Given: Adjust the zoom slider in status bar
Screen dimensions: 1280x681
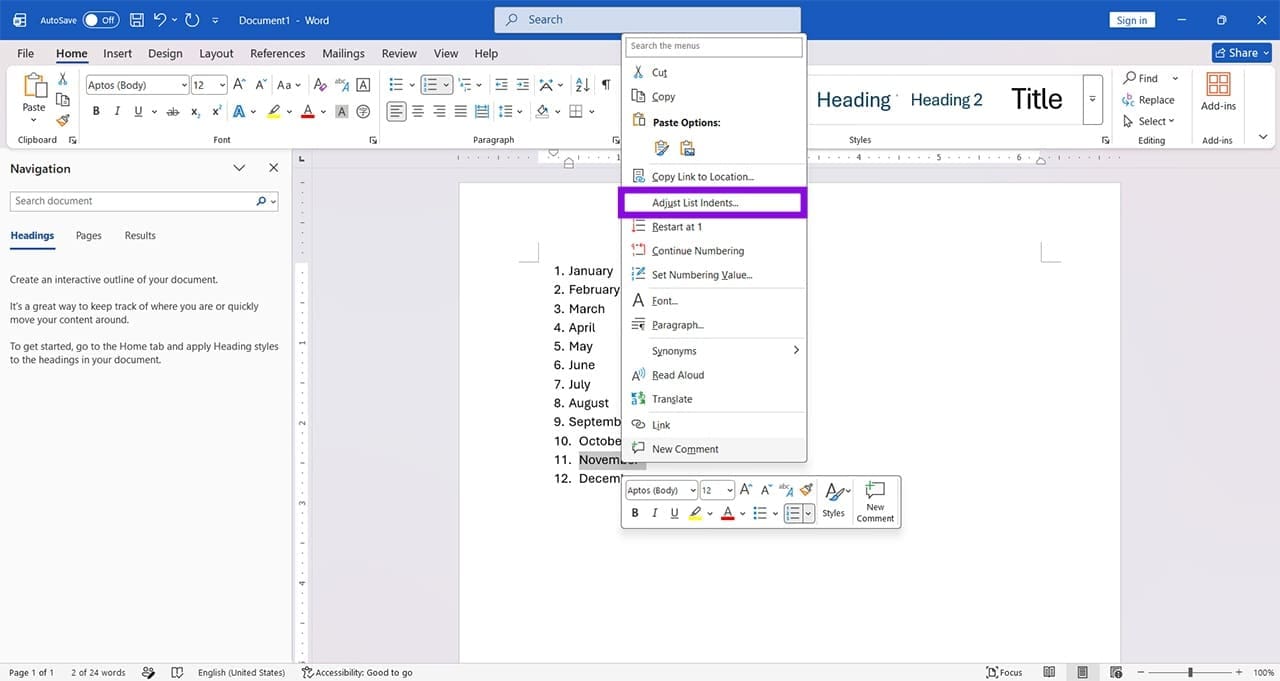Looking at the screenshot, I should [1190, 673].
